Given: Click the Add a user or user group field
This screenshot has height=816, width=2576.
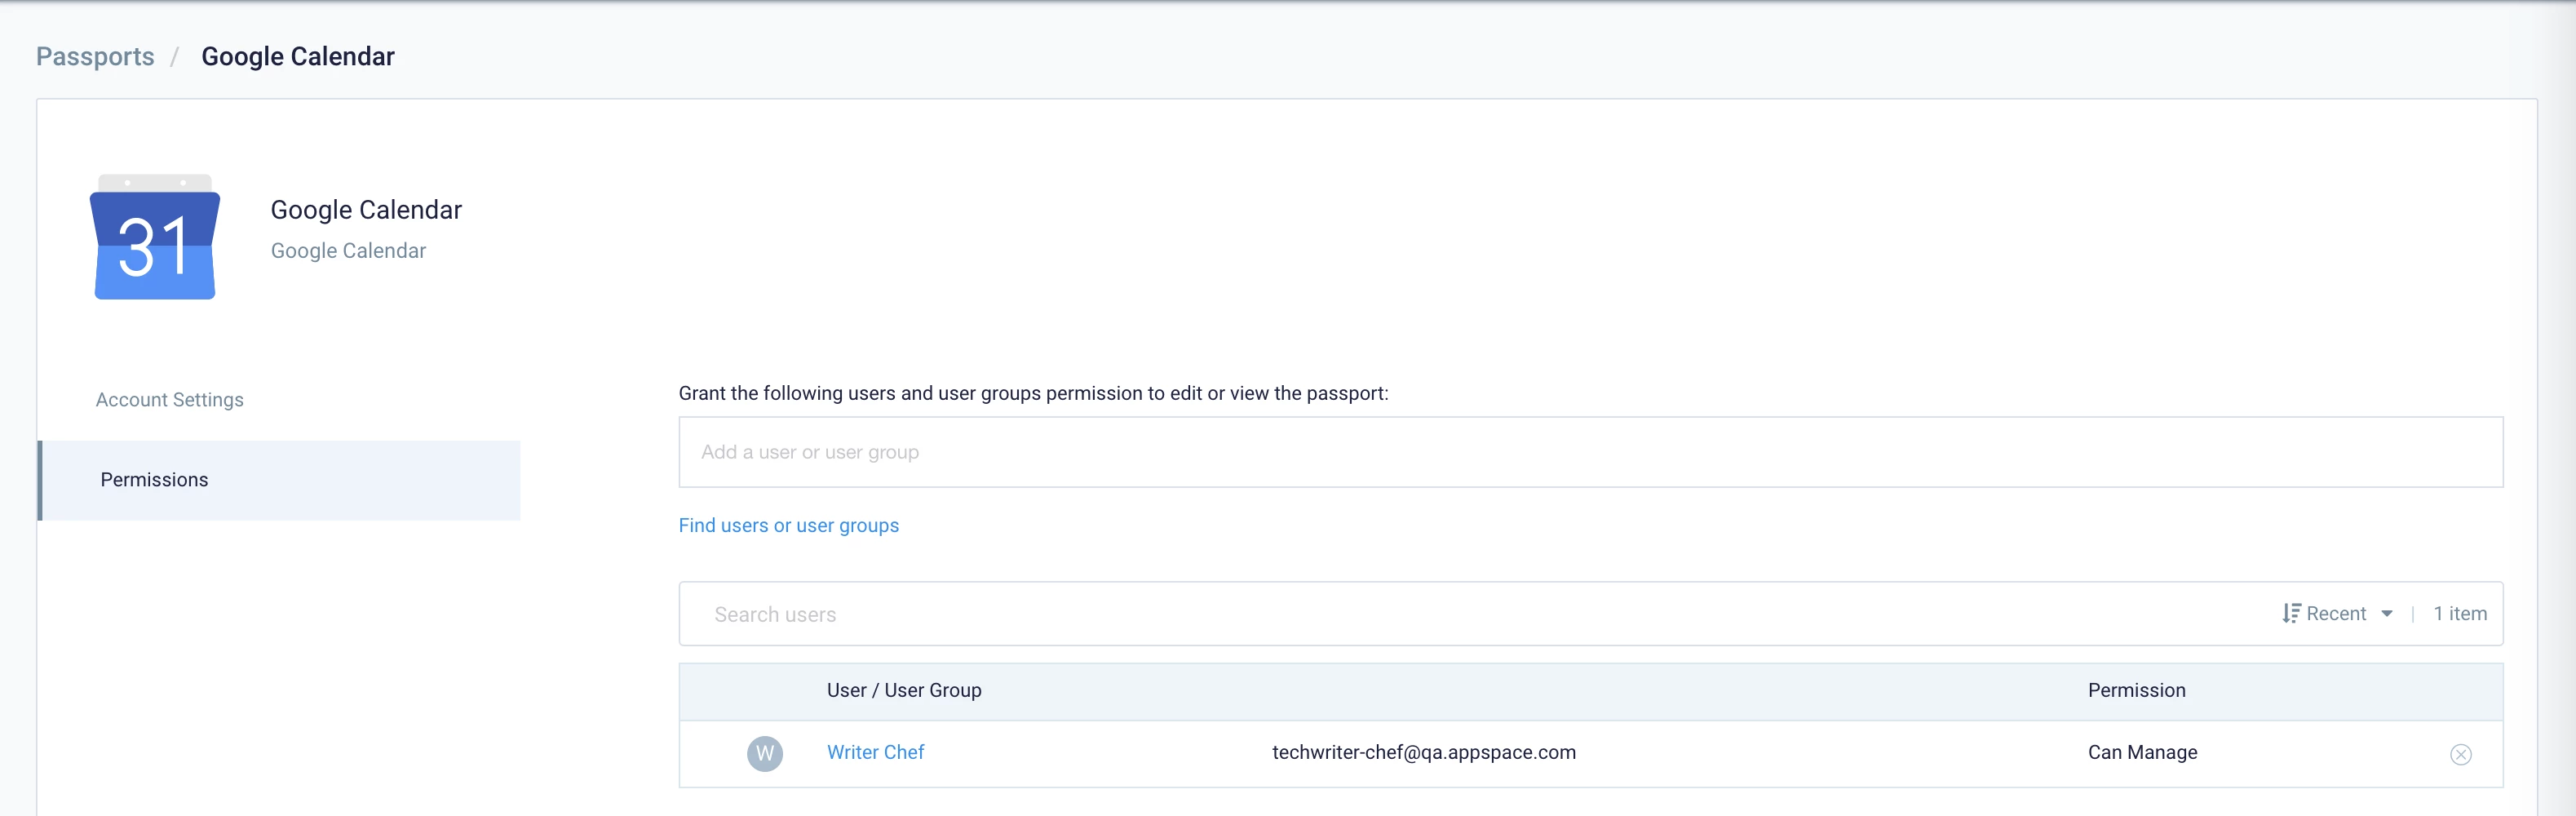Looking at the screenshot, I should click(x=1590, y=452).
